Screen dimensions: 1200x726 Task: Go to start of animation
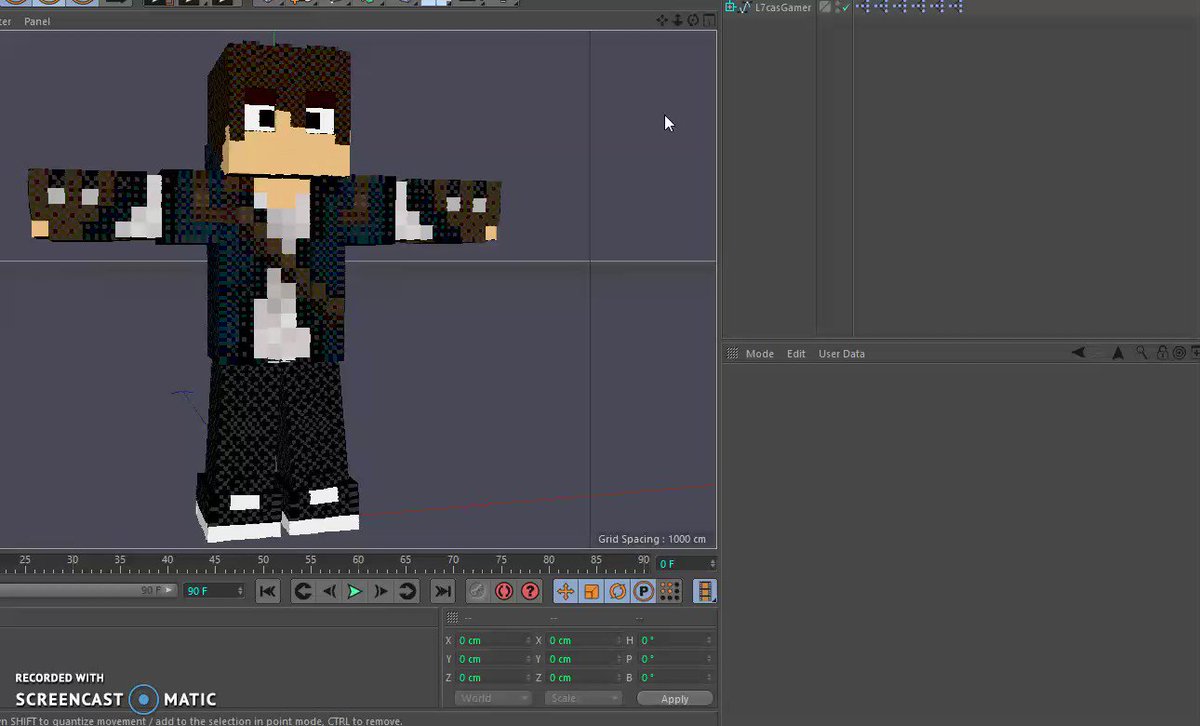point(267,591)
